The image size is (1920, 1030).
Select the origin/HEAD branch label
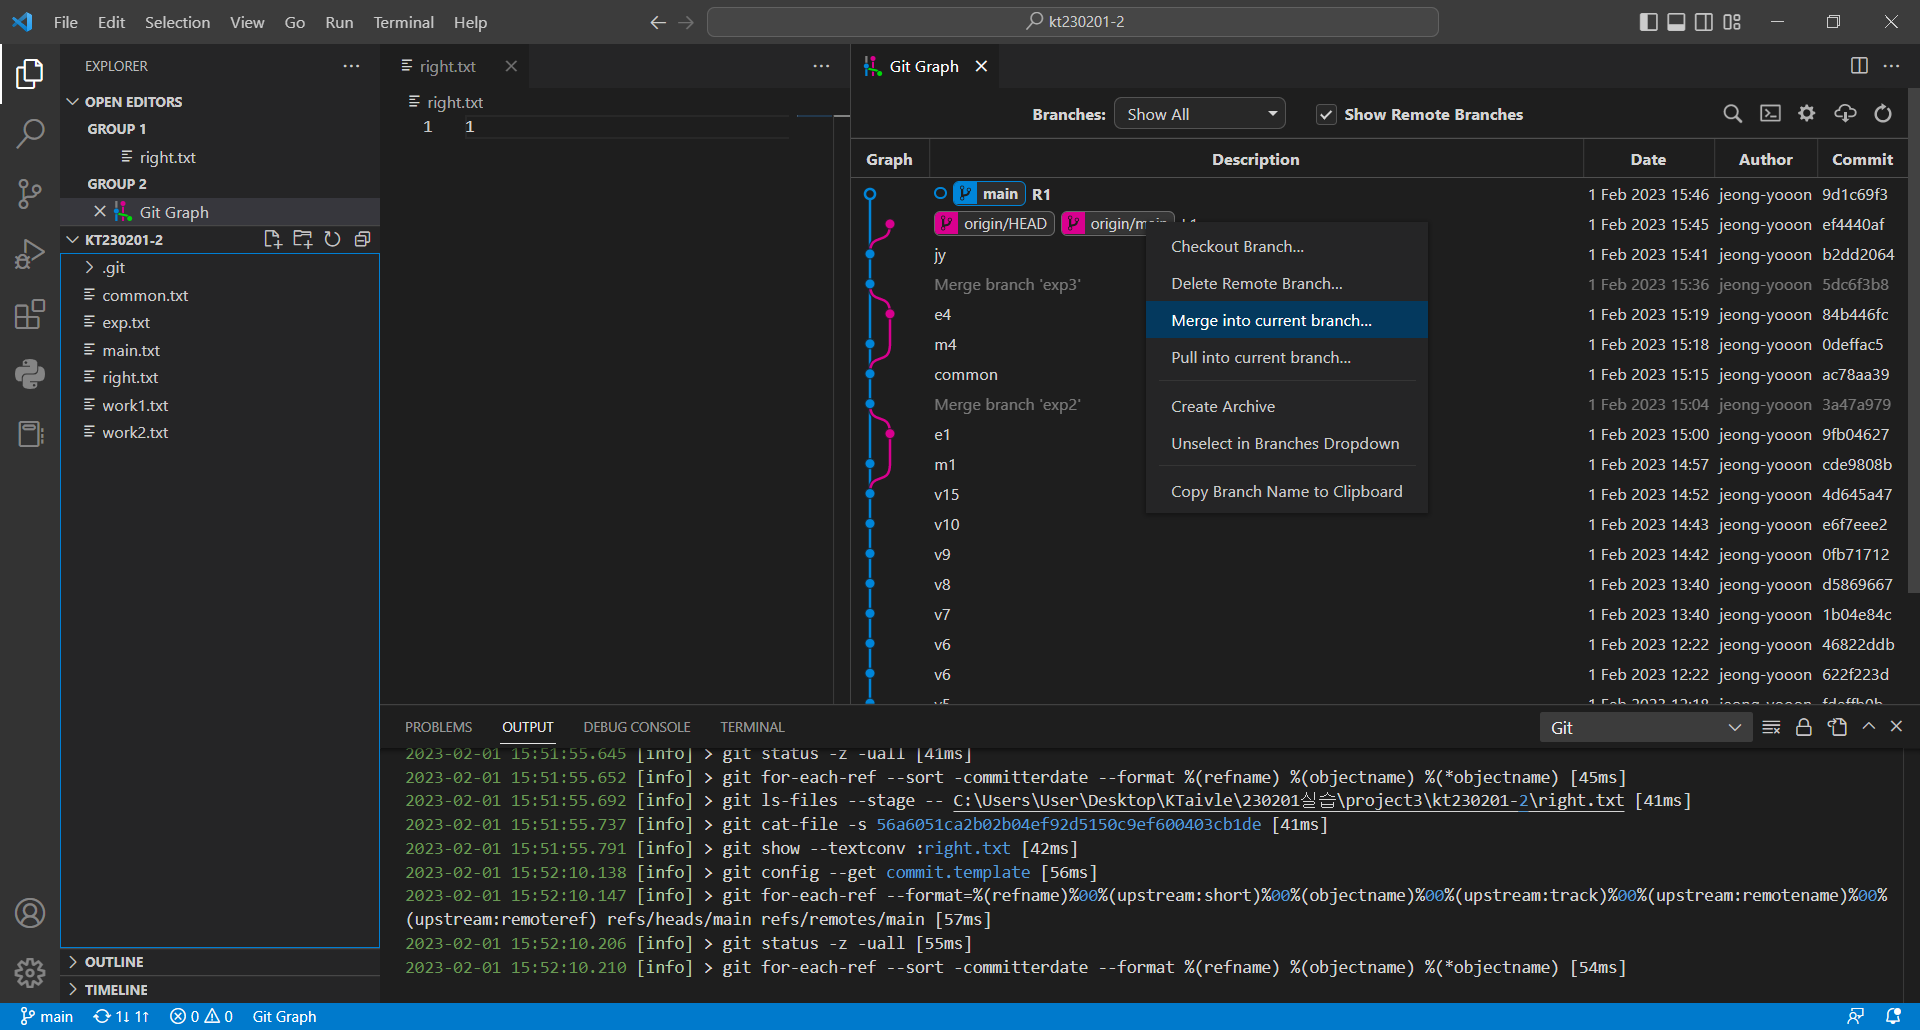pyautogui.click(x=994, y=224)
